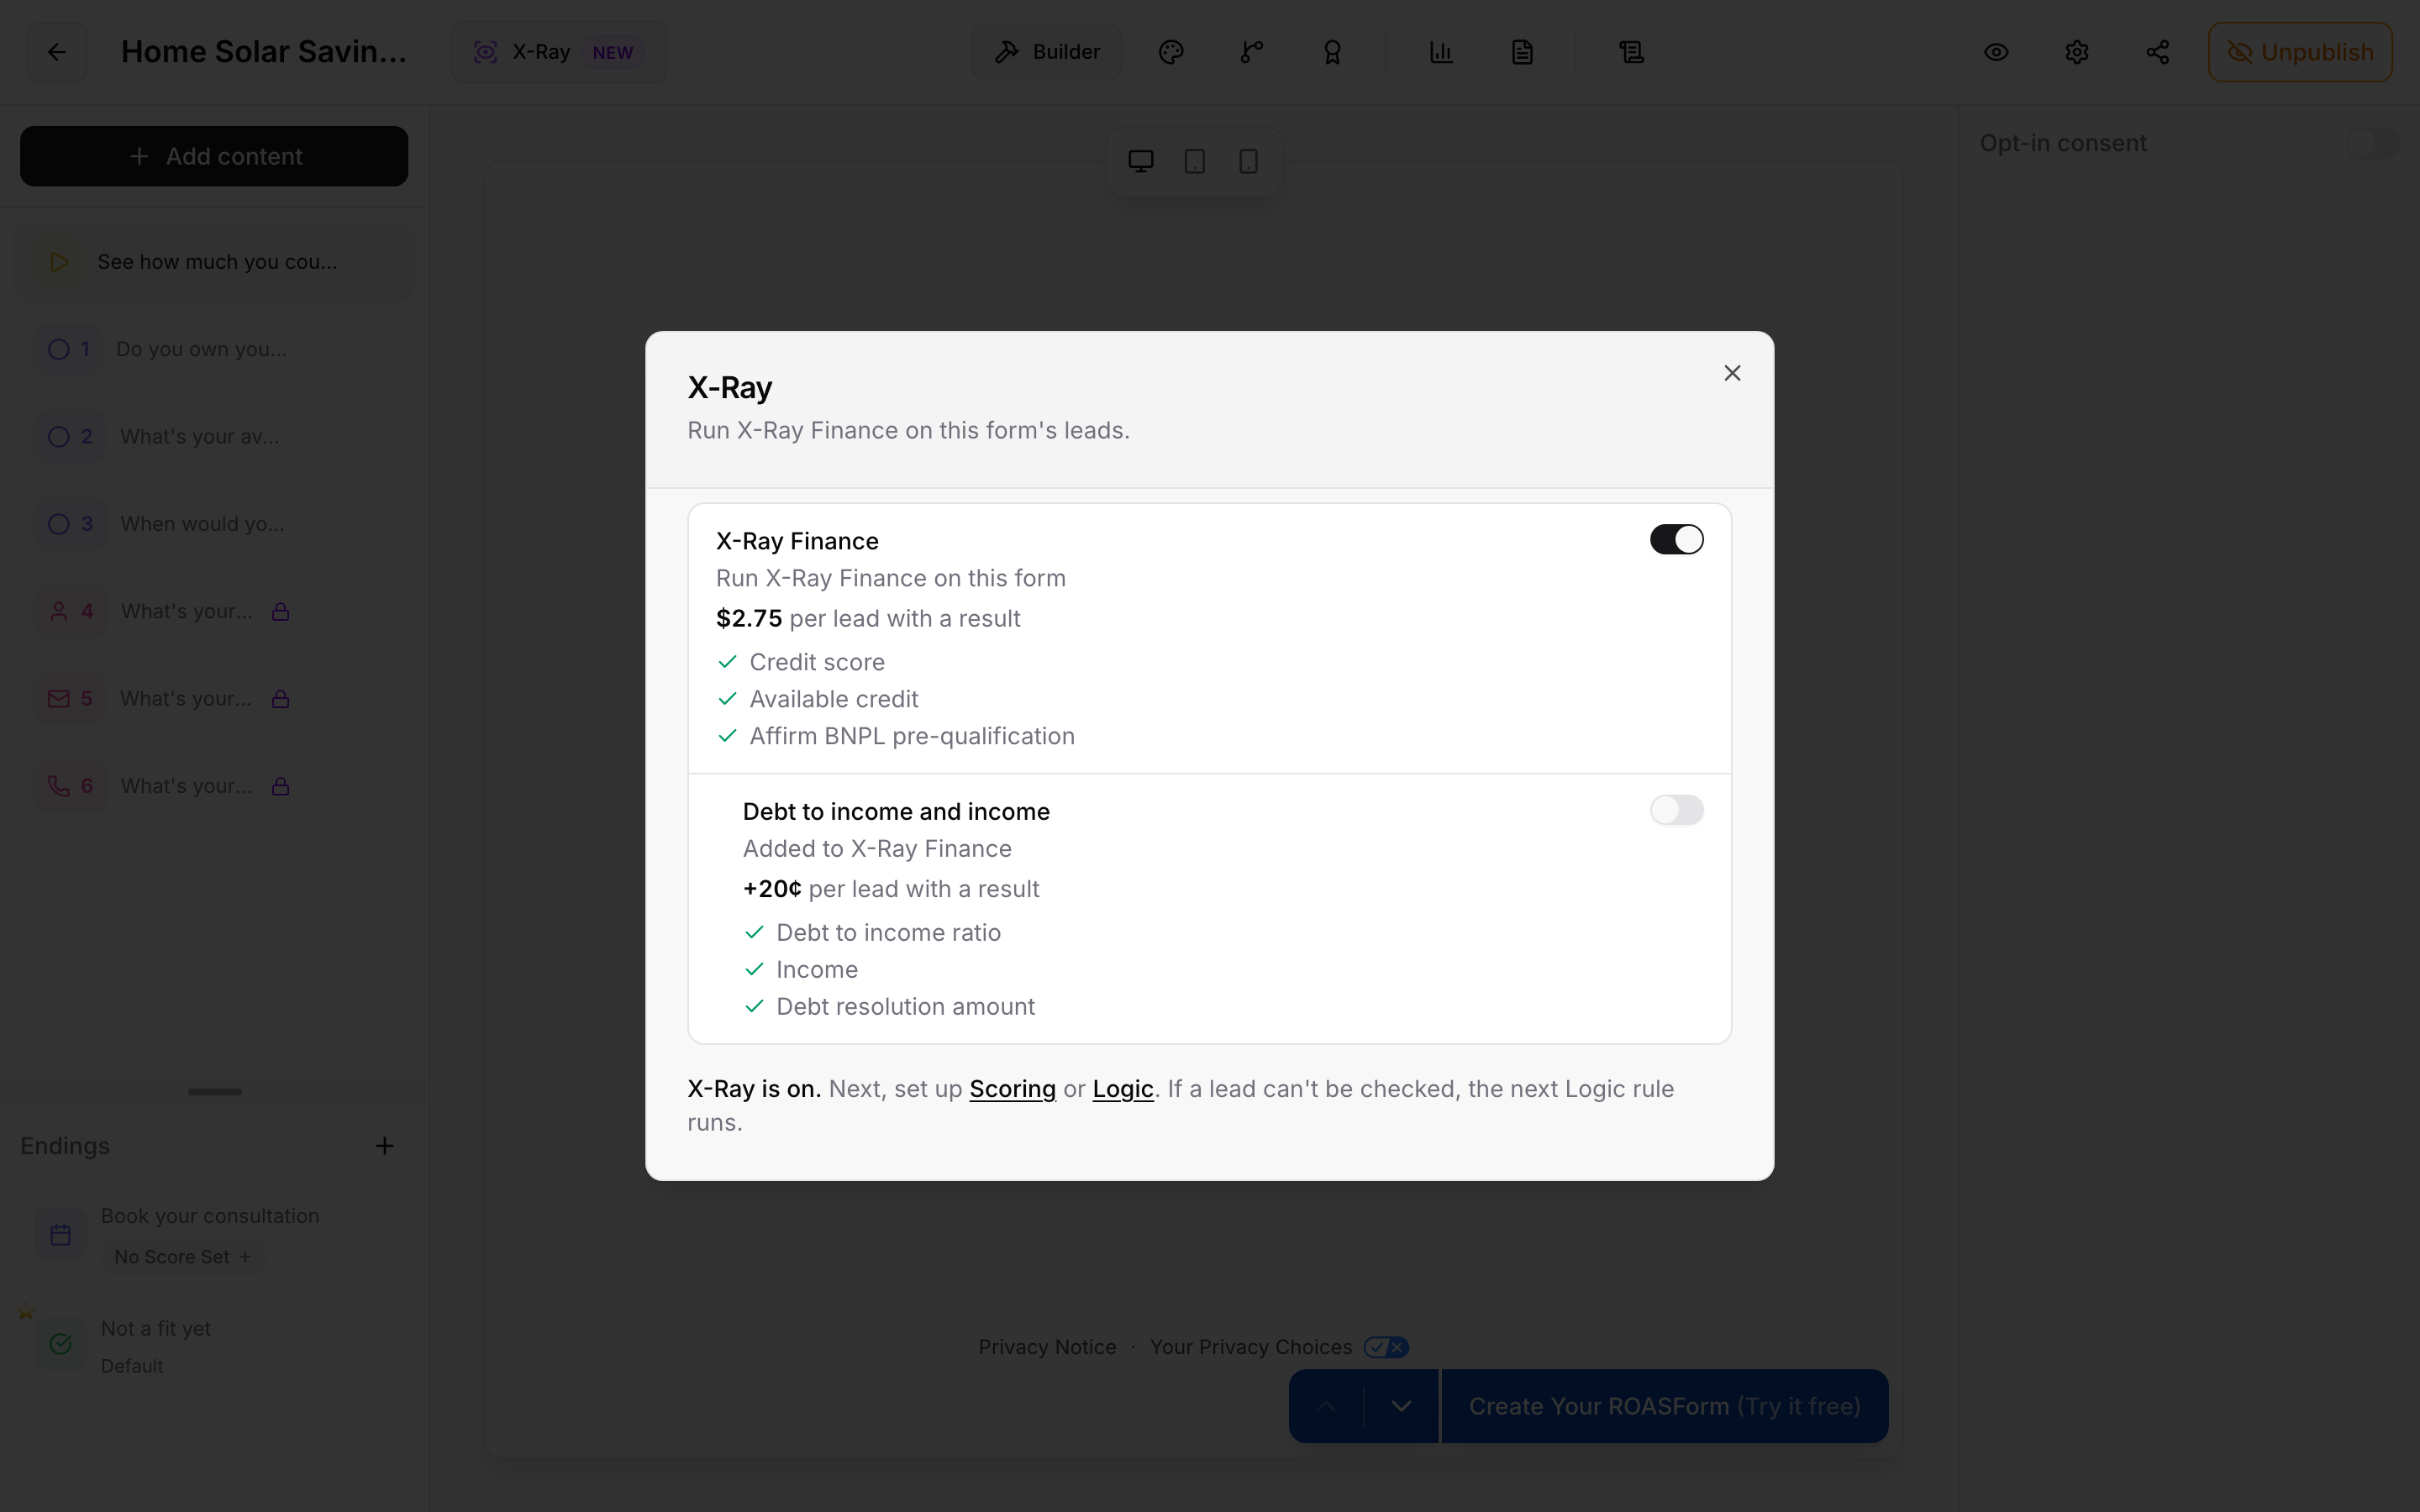Follow the Logic link
The height and width of the screenshot is (1512, 2420).
coord(1123,1088)
